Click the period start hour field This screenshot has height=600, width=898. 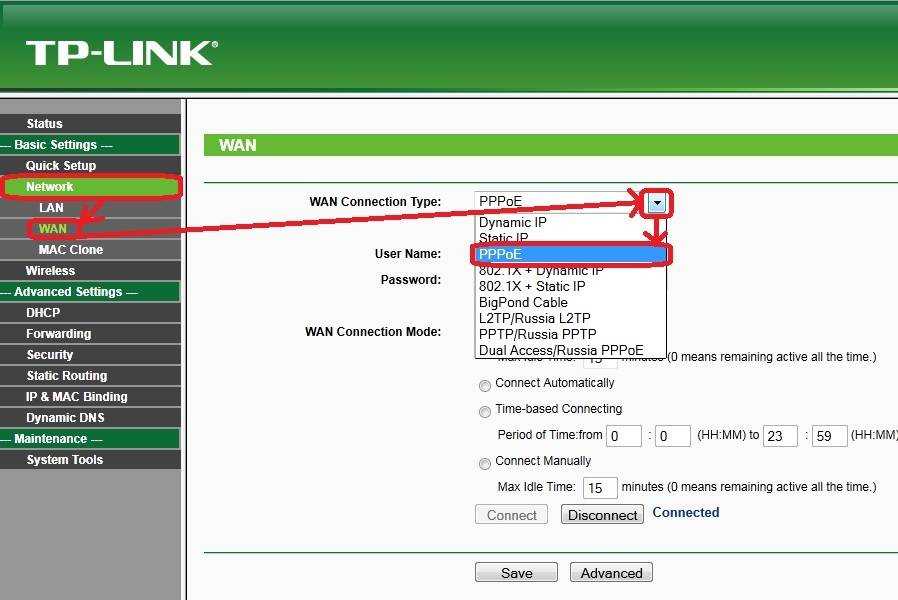tap(625, 436)
